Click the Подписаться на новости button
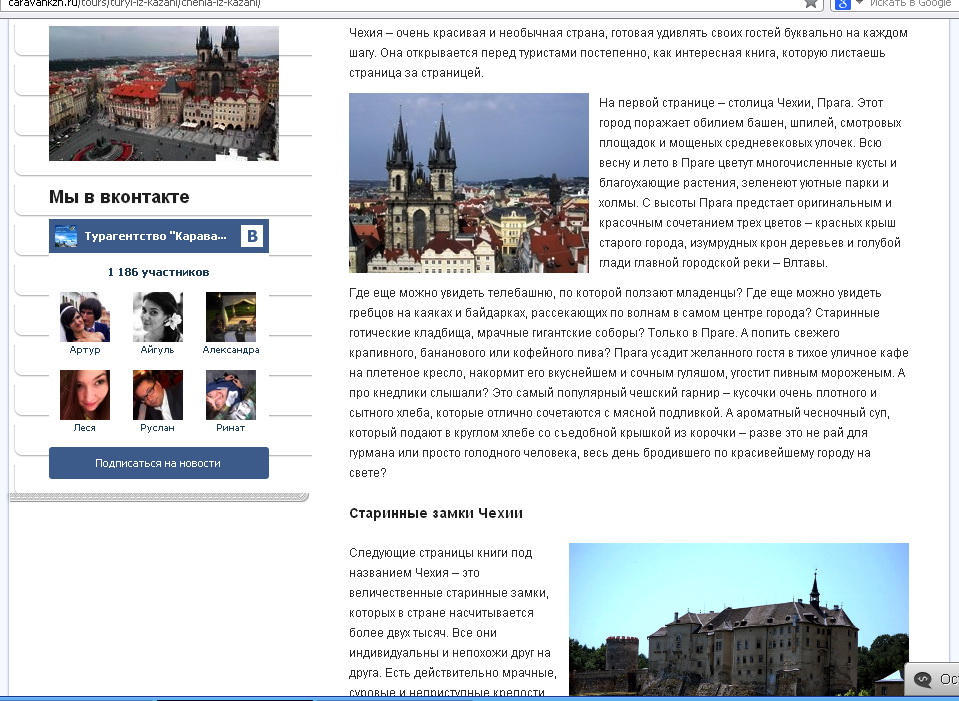959x701 pixels. (x=158, y=463)
